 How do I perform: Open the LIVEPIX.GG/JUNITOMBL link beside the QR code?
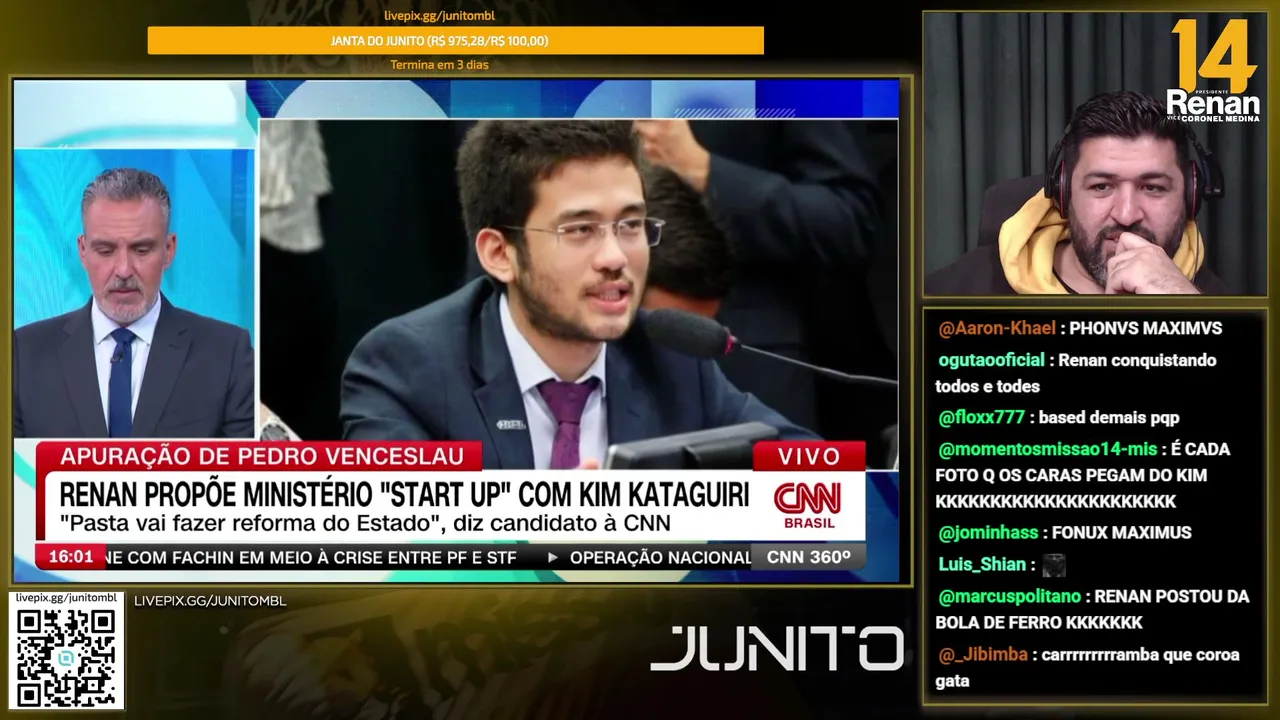210,601
